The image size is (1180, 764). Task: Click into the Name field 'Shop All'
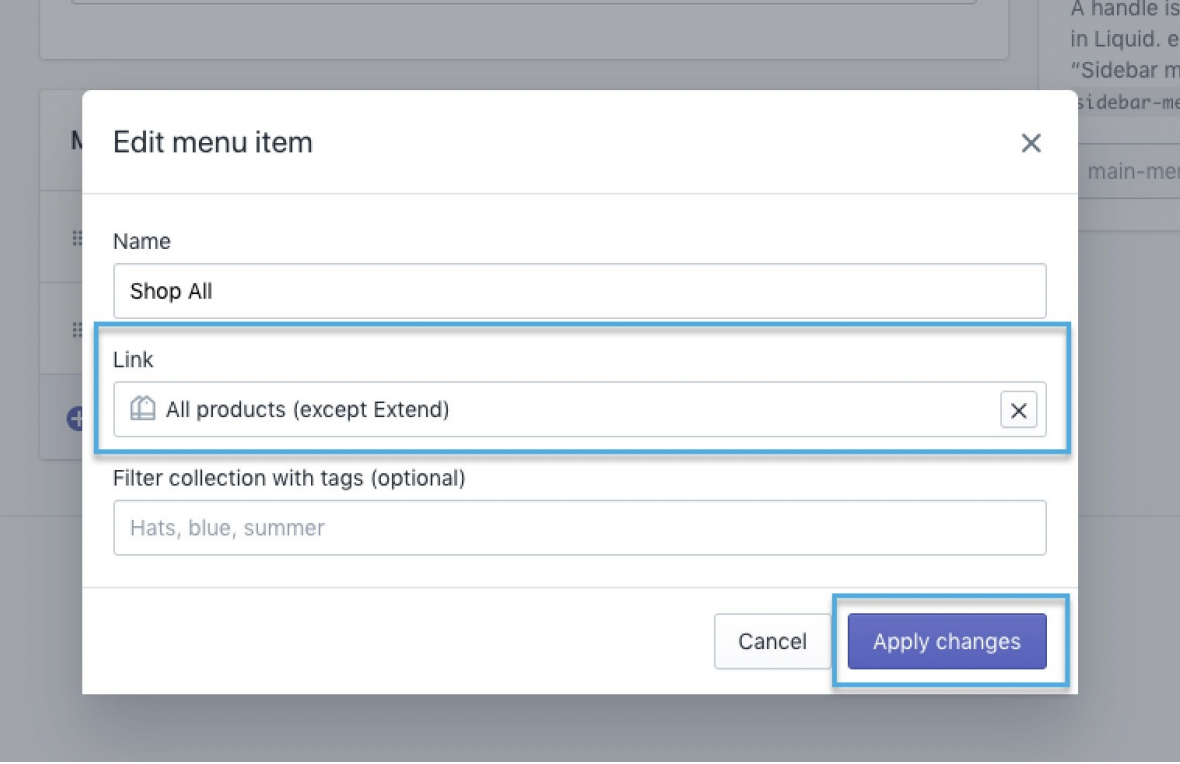pyautogui.click(x=580, y=291)
